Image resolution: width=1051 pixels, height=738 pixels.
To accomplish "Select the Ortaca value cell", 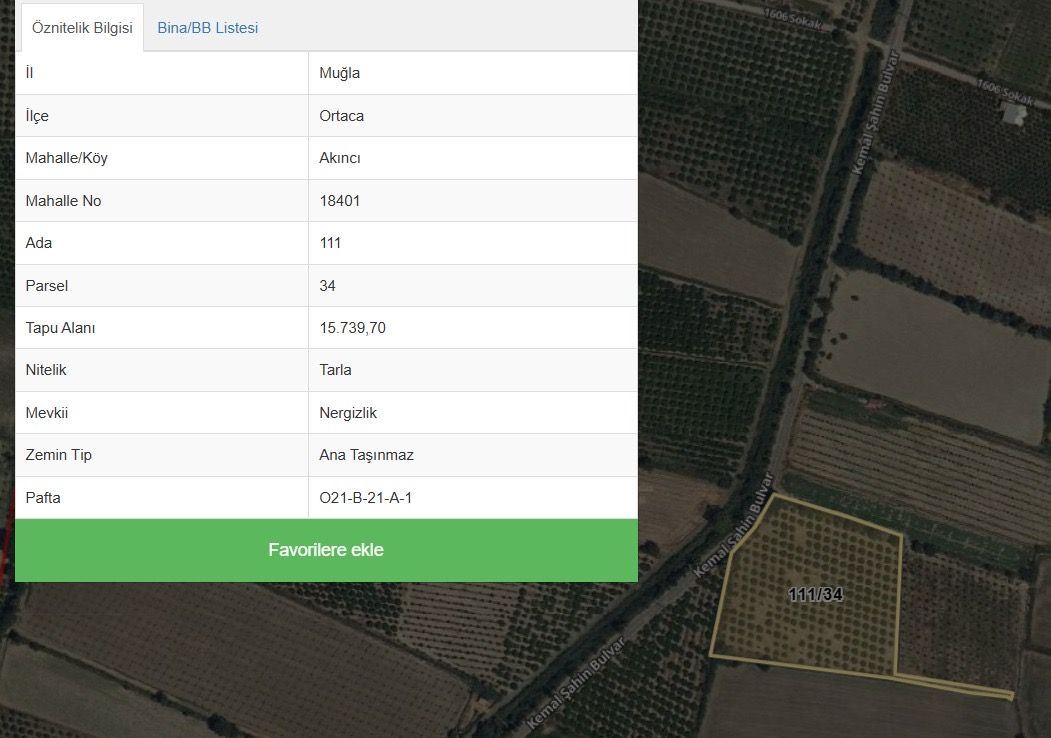I will point(473,116).
